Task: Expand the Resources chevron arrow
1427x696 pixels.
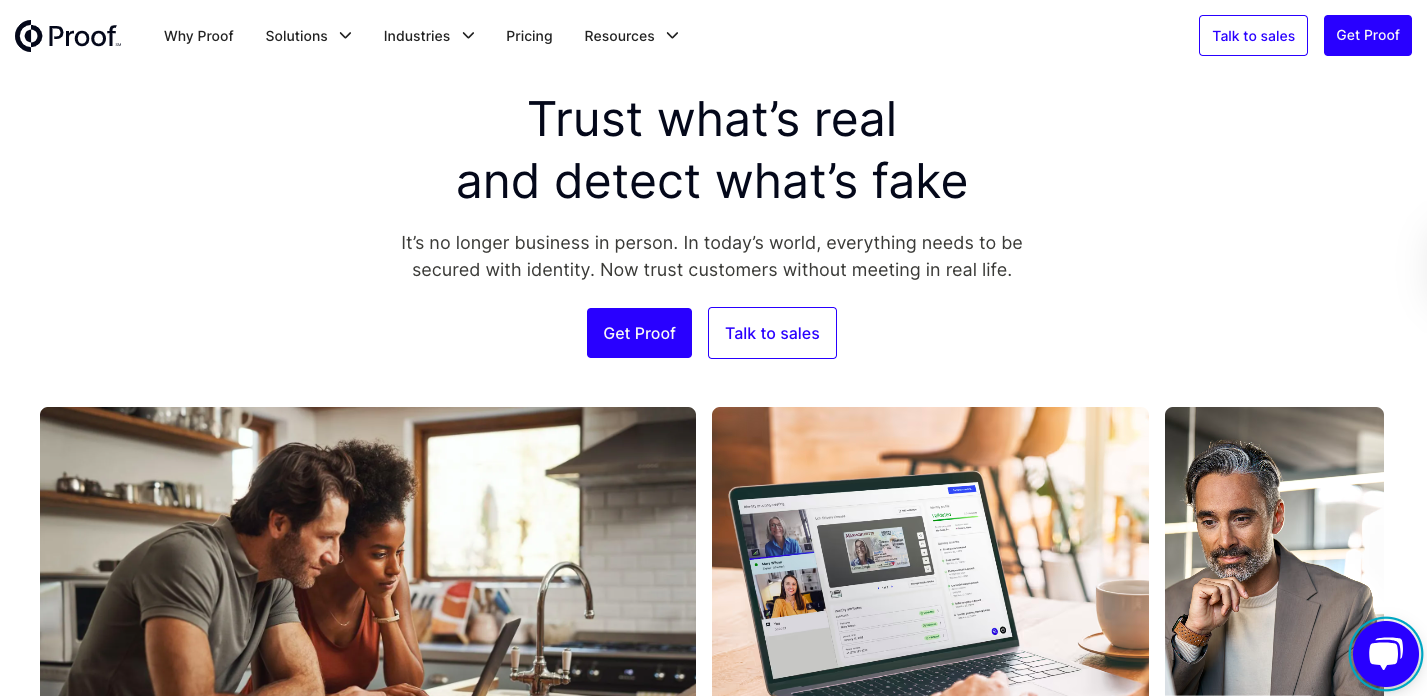Action: (672, 36)
